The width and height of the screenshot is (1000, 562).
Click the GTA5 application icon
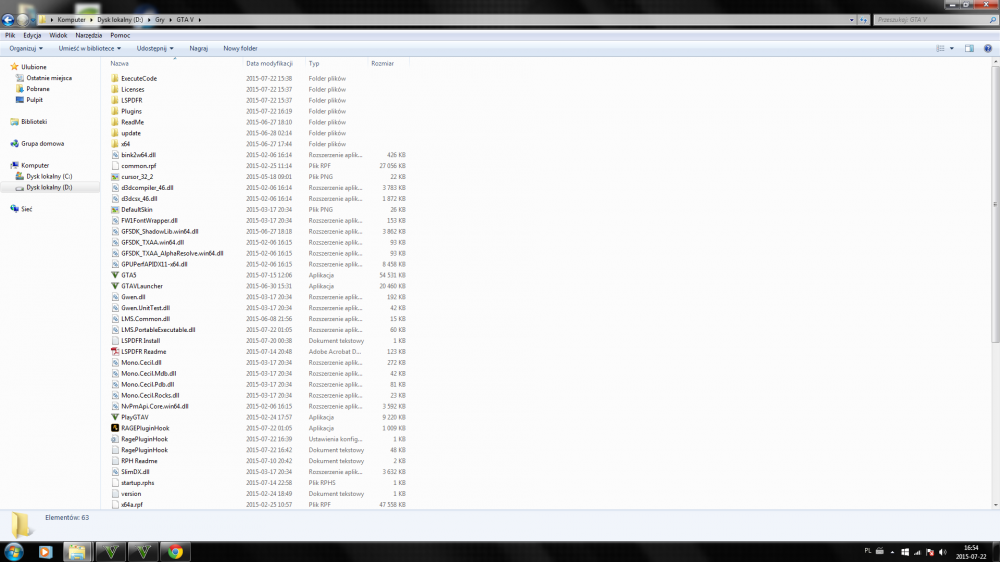[x=115, y=275]
